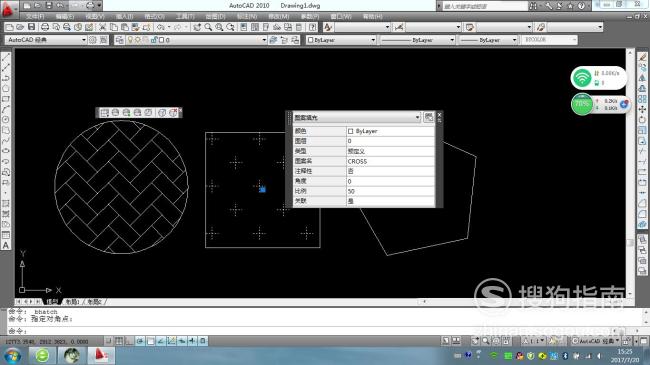Choose the Circle drawing tool
This screenshot has height=365, width=650.
click(6, 88)
